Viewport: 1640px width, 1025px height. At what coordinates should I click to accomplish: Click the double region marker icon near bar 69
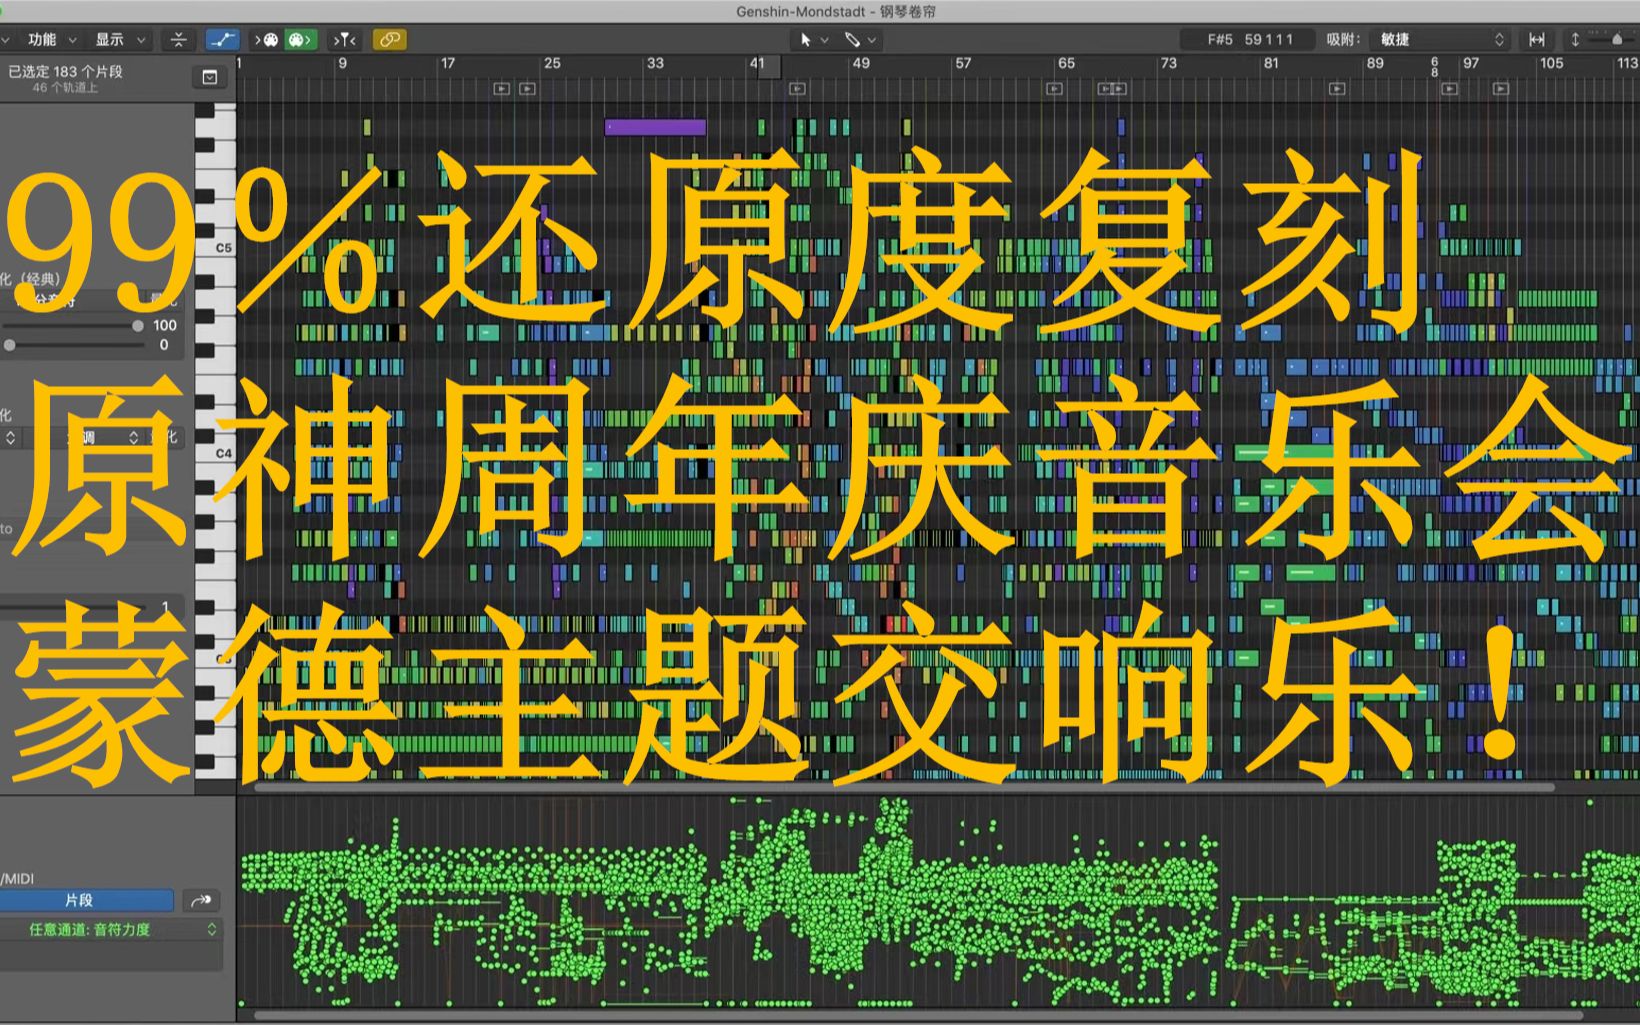[1112, 89]
